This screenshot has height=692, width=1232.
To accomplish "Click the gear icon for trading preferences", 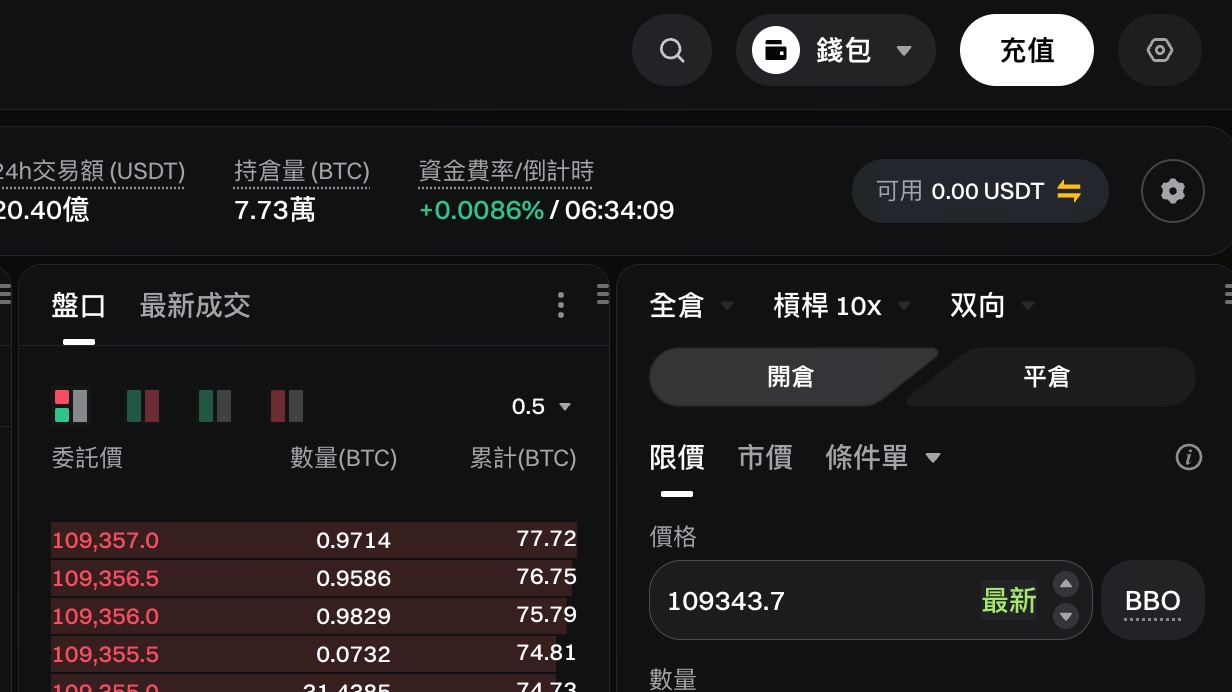I will coord(1172,191).
